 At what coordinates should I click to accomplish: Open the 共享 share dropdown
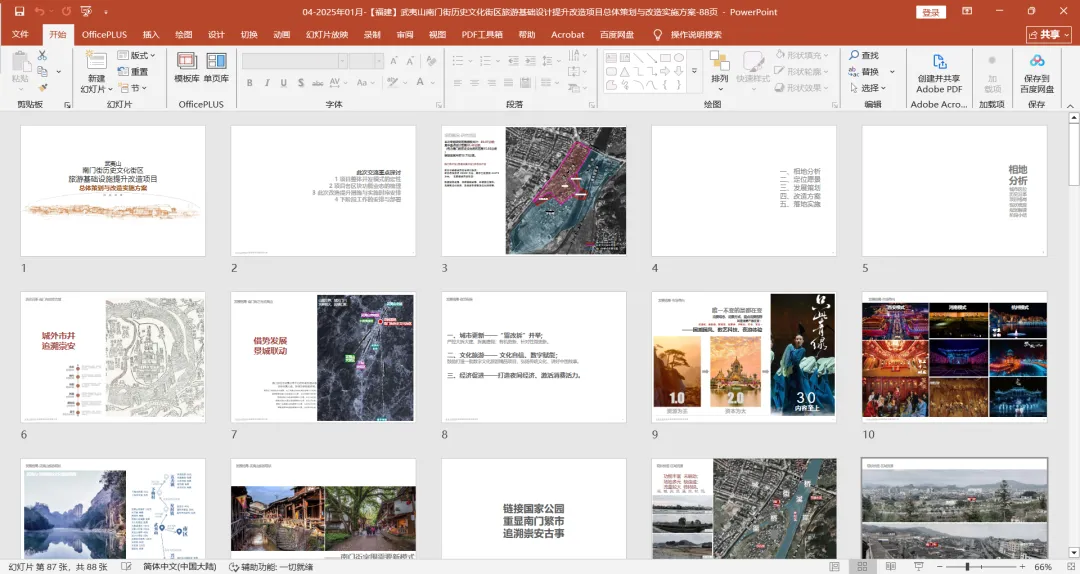(x=1049, y=34)
